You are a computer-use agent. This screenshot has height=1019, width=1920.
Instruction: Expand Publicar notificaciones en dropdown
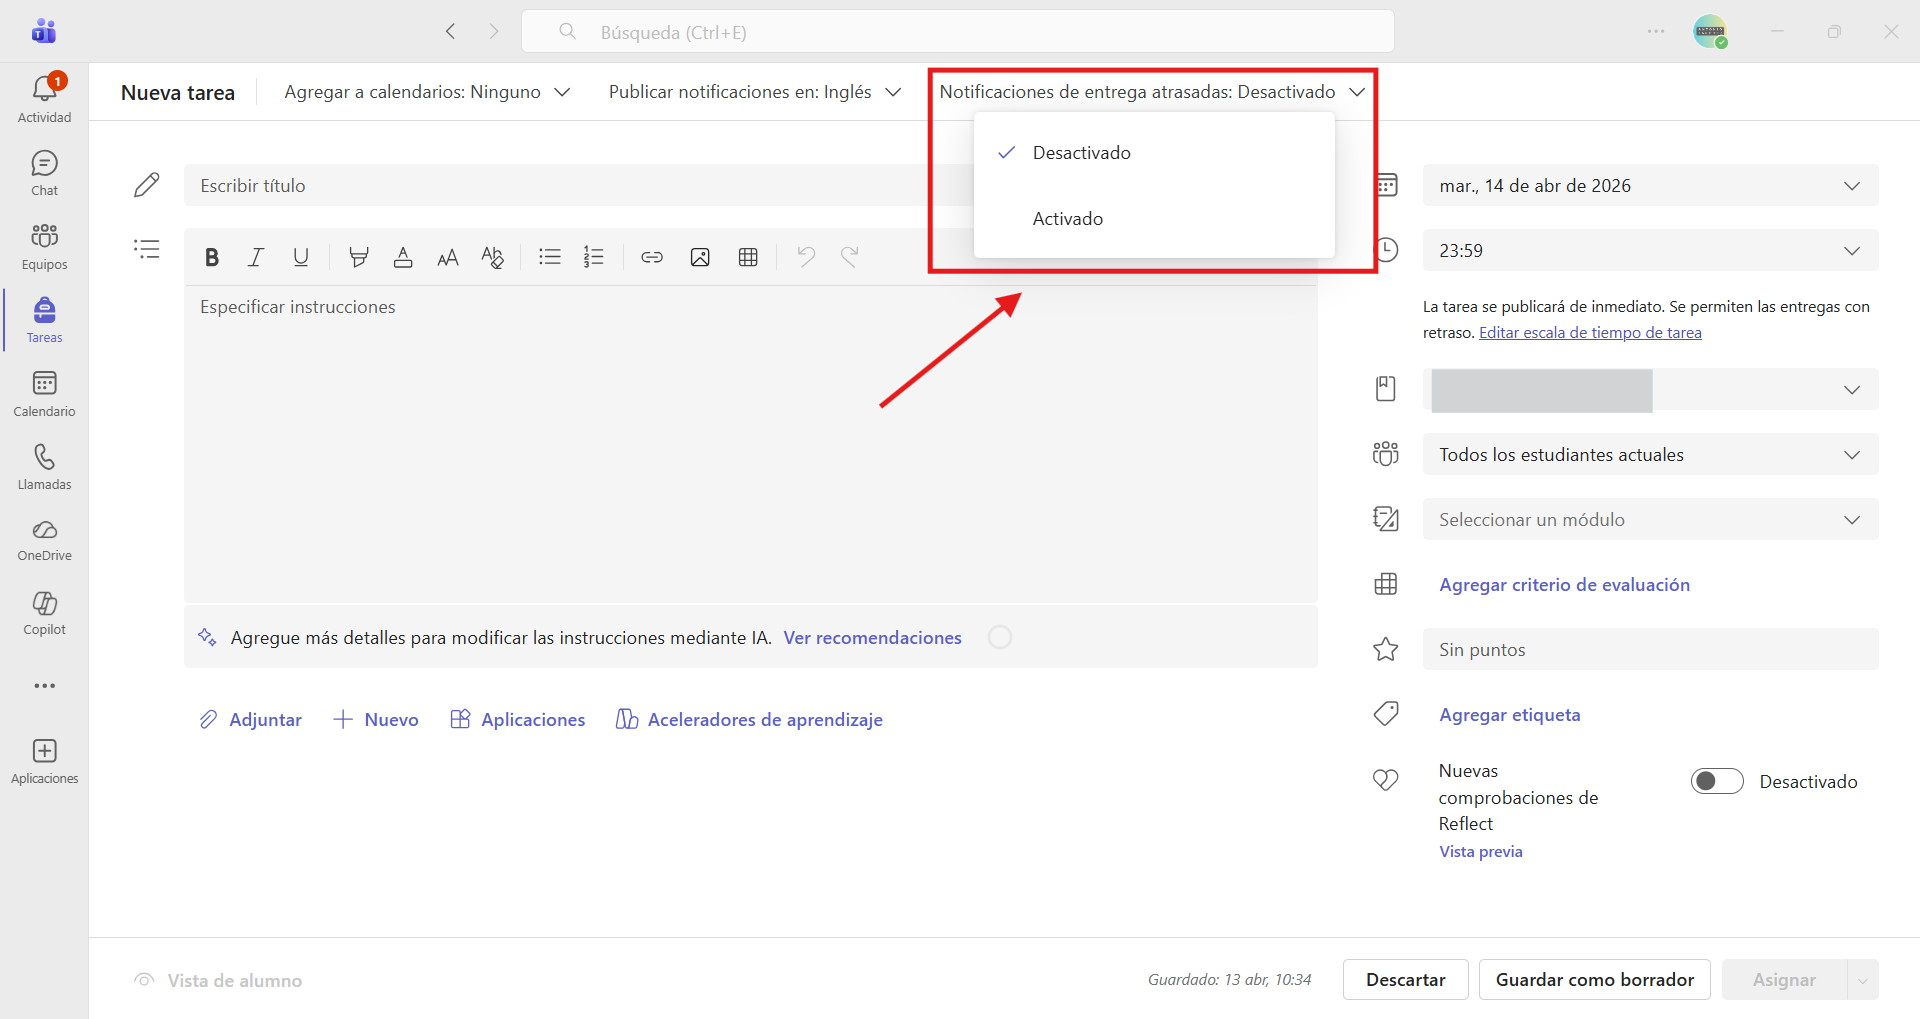tap(755, 92)
